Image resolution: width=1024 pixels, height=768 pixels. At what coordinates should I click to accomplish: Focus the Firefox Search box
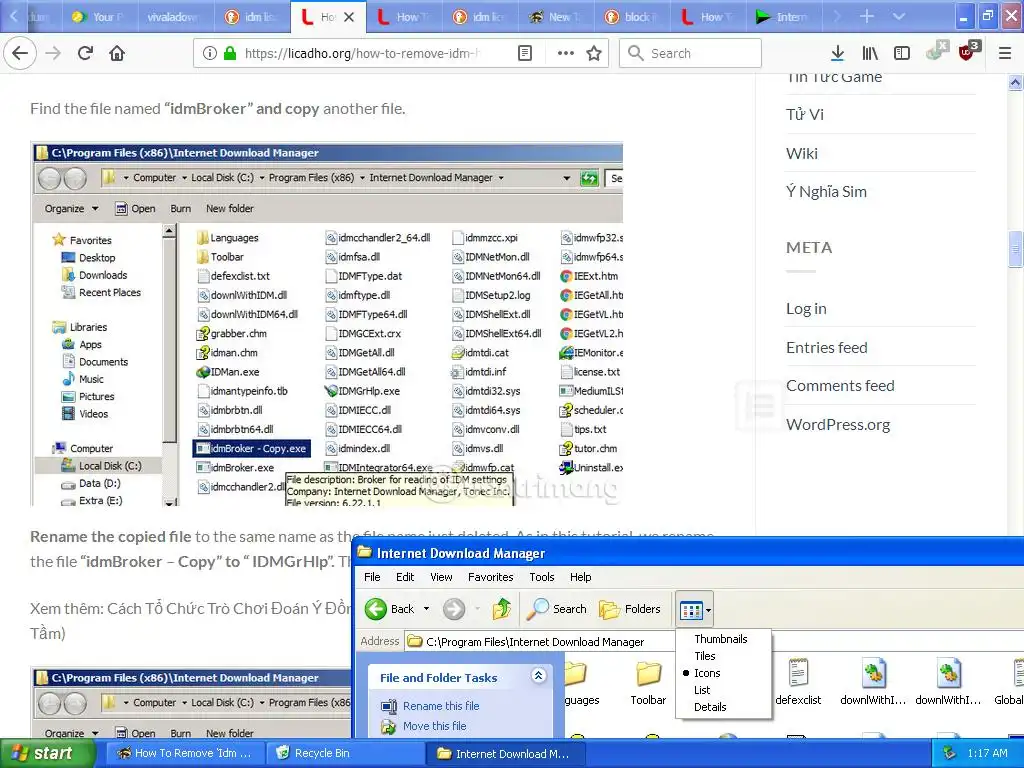point(690,53)
